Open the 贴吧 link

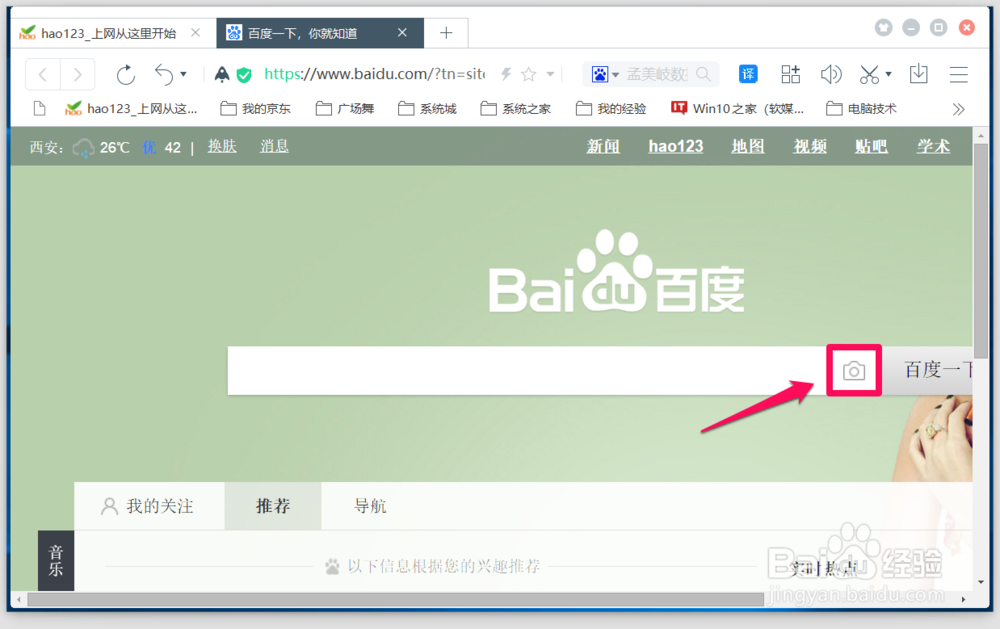pos(871,147)
